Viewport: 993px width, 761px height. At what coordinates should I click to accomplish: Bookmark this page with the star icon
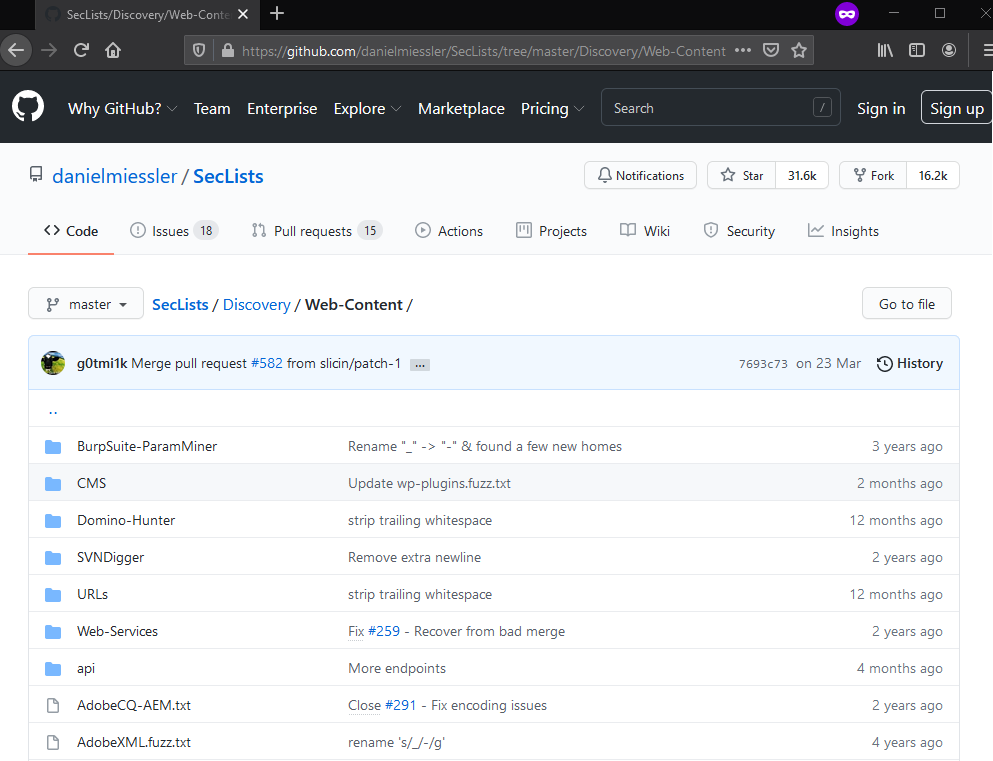click(x=799, y=50)
